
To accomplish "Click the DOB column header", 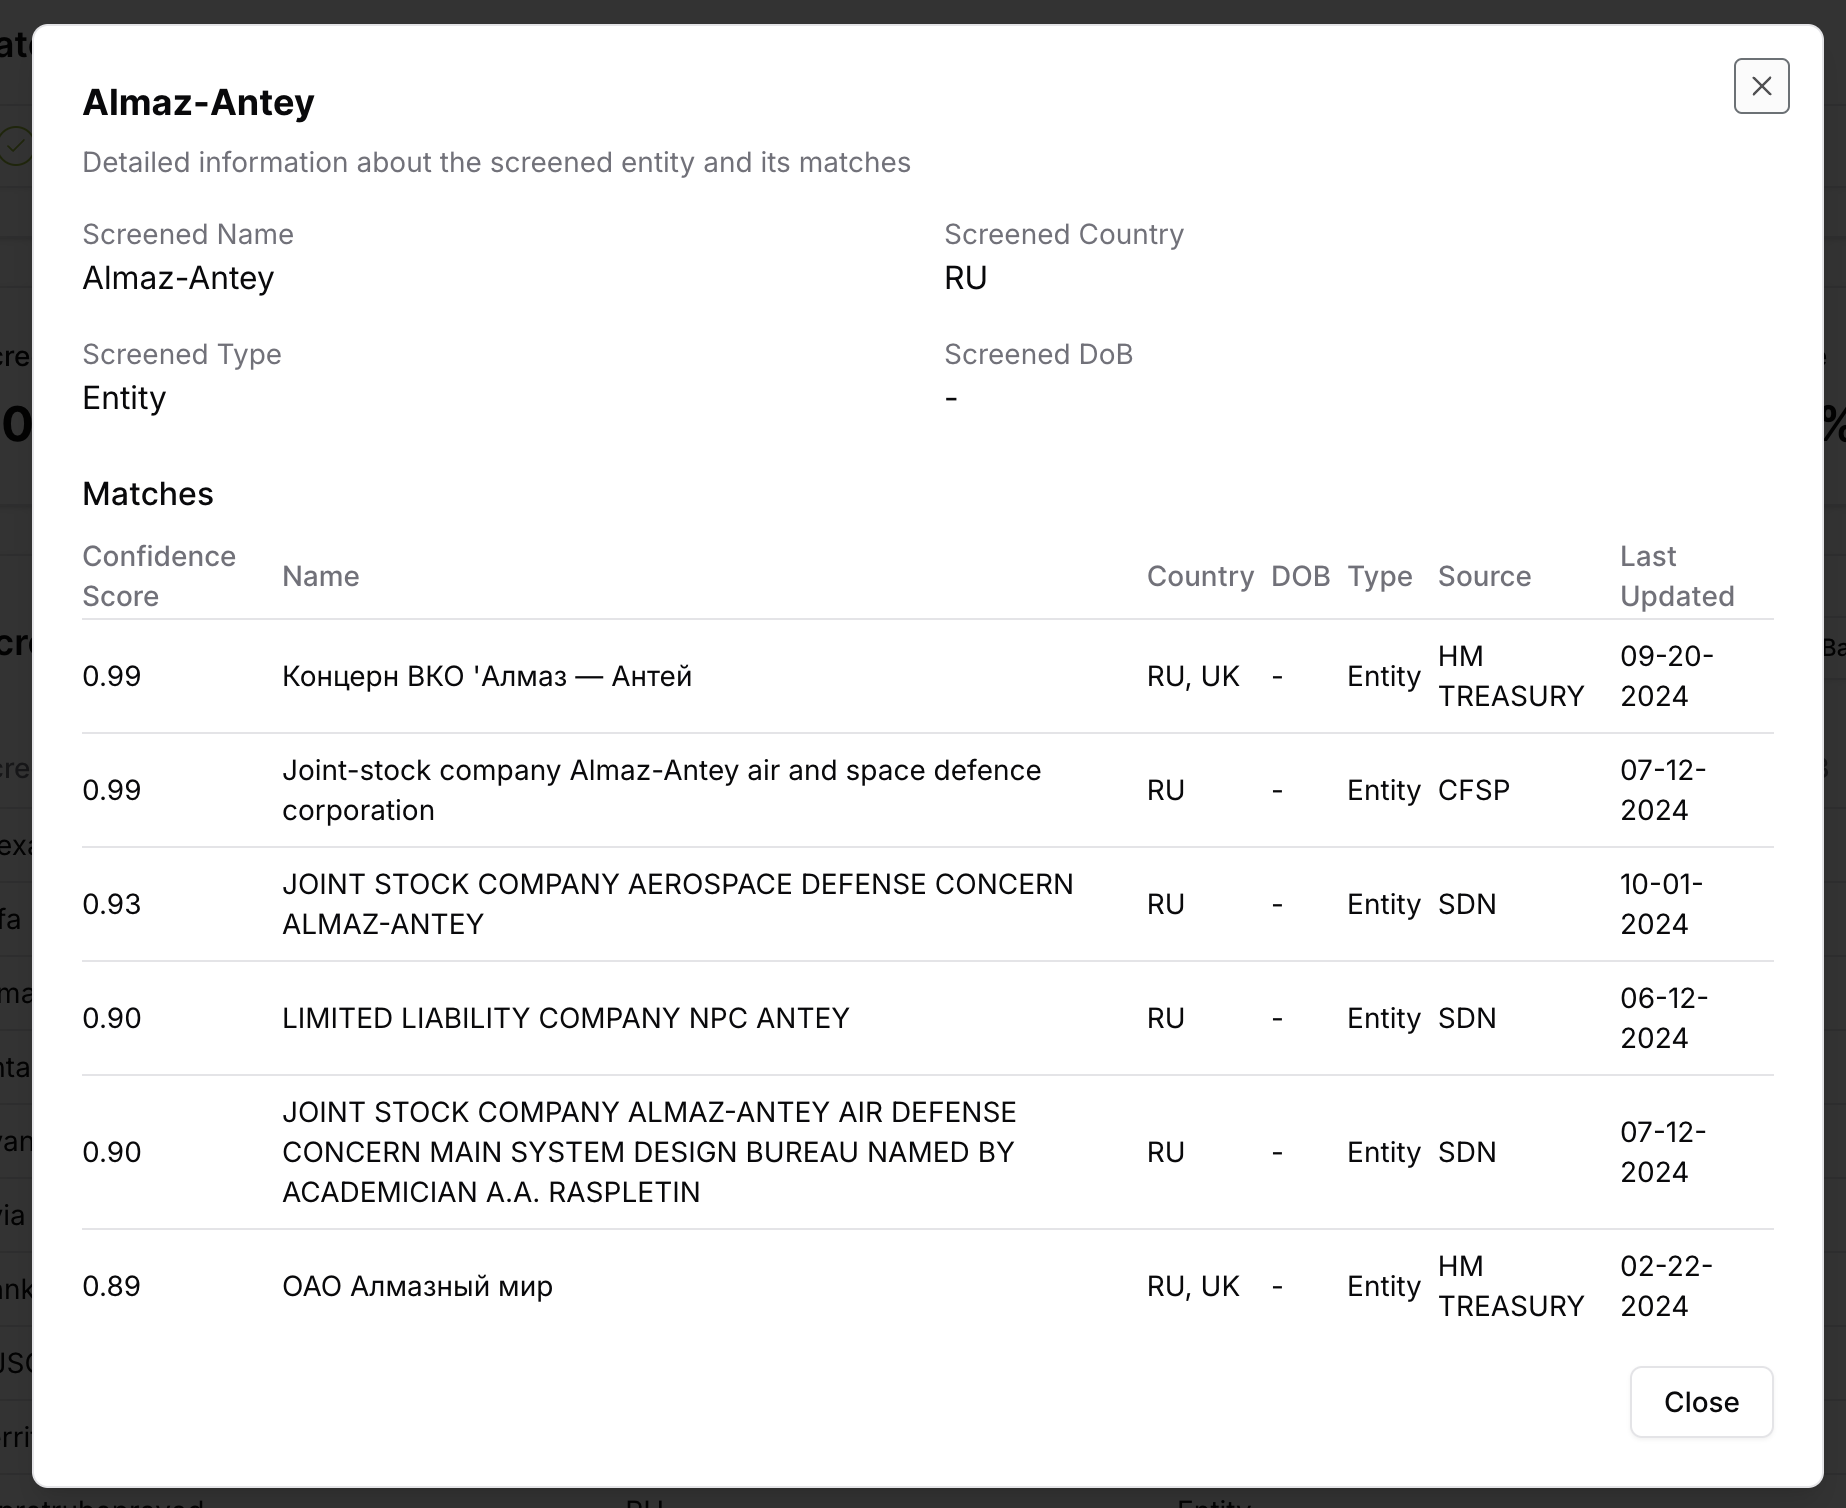I will pyautogui.click(x=1300, y=576).
